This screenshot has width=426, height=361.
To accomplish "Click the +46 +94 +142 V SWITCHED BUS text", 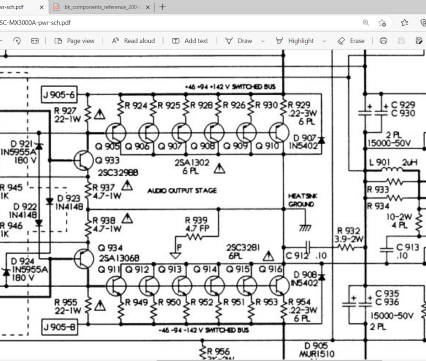I will [230, 87].
